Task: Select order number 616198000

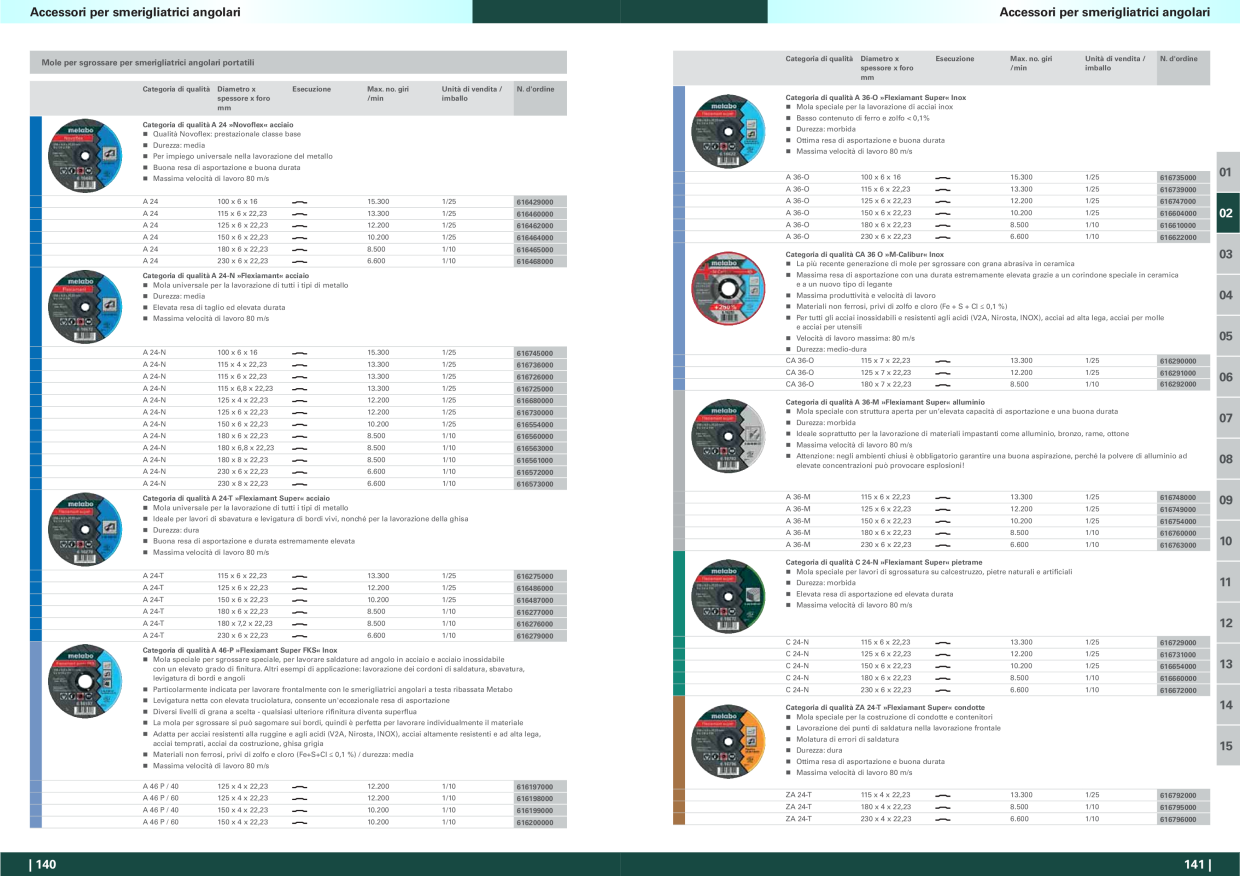Action: (x=534, y=799)
